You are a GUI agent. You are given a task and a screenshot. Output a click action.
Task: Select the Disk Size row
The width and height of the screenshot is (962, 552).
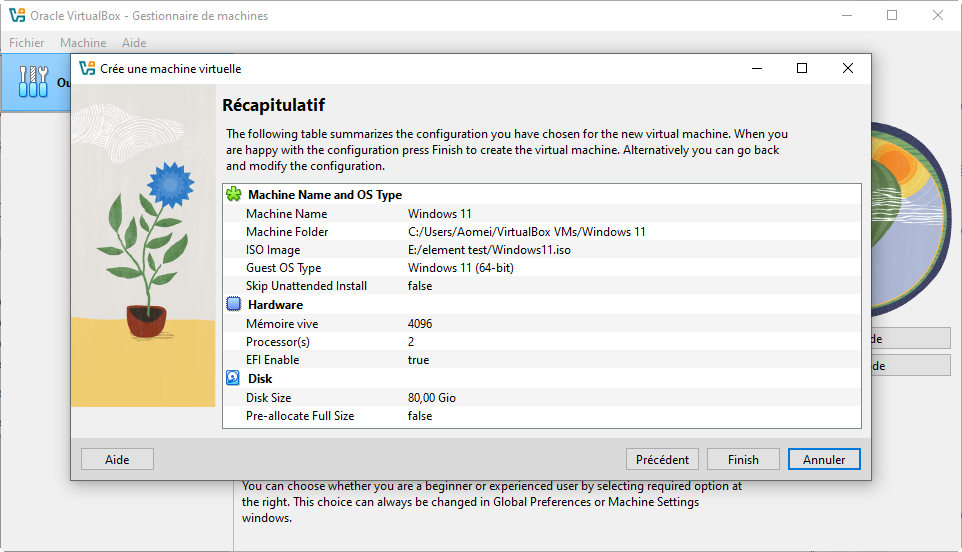pyautogui.click(x=540, y=398)
